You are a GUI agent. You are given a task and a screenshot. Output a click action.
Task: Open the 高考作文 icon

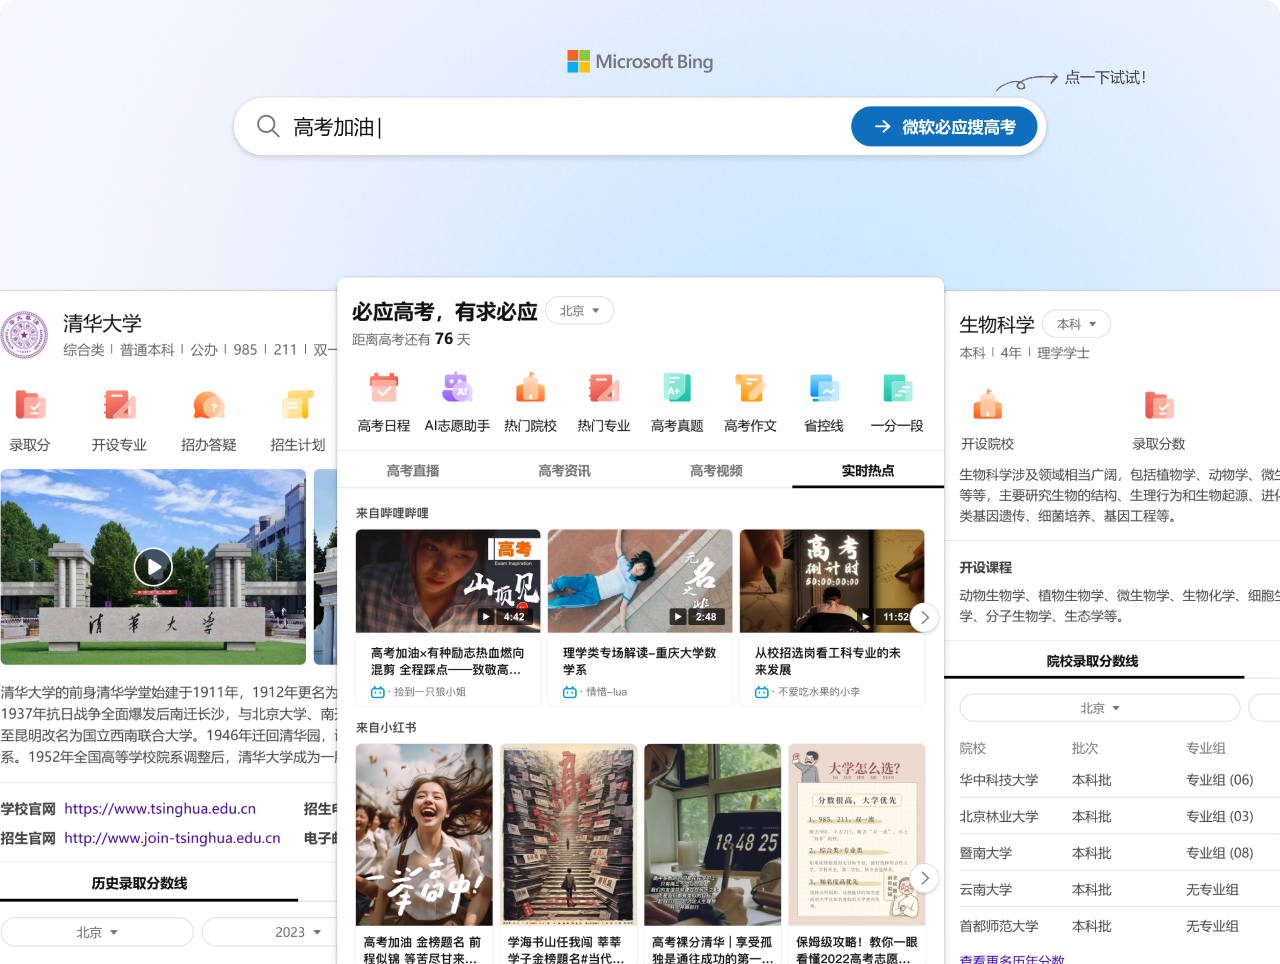coord(750,388)
